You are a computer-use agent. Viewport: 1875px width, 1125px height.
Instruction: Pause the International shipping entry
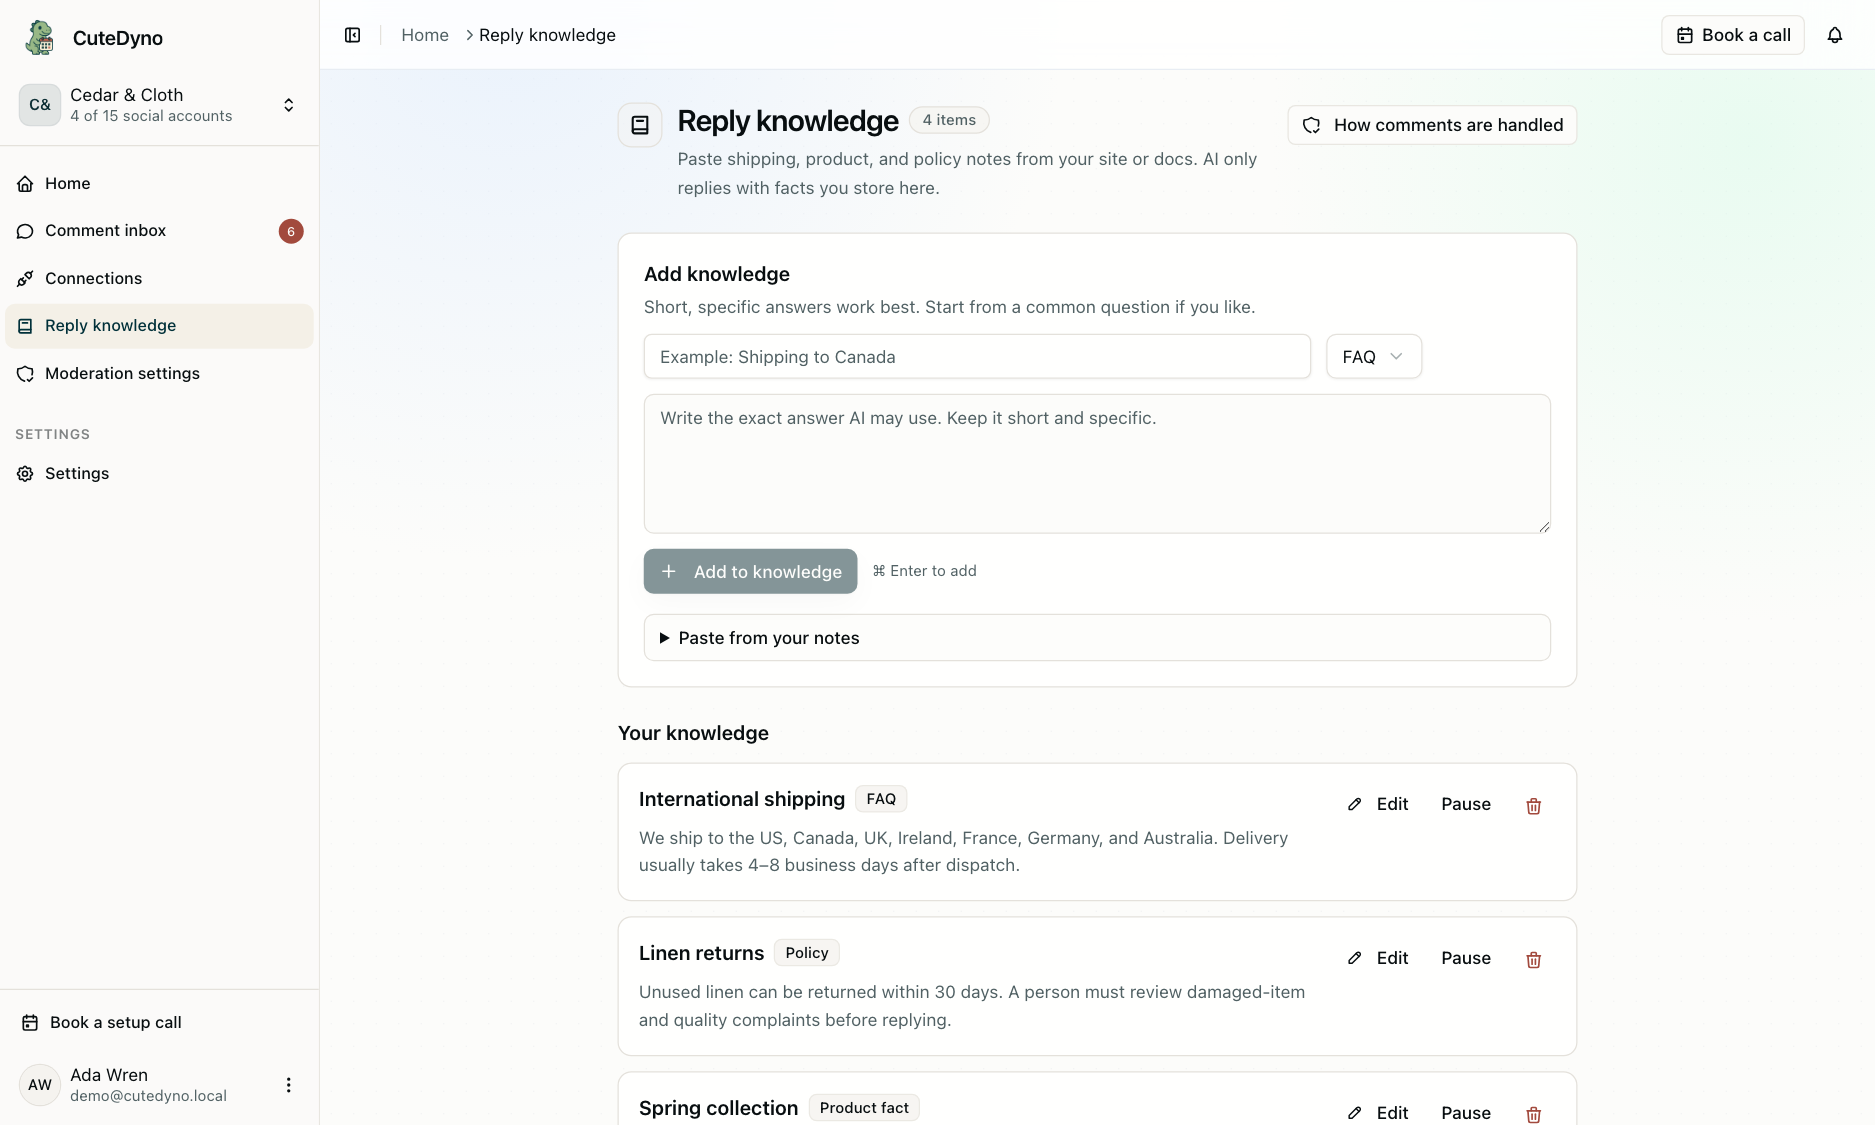1466,804
